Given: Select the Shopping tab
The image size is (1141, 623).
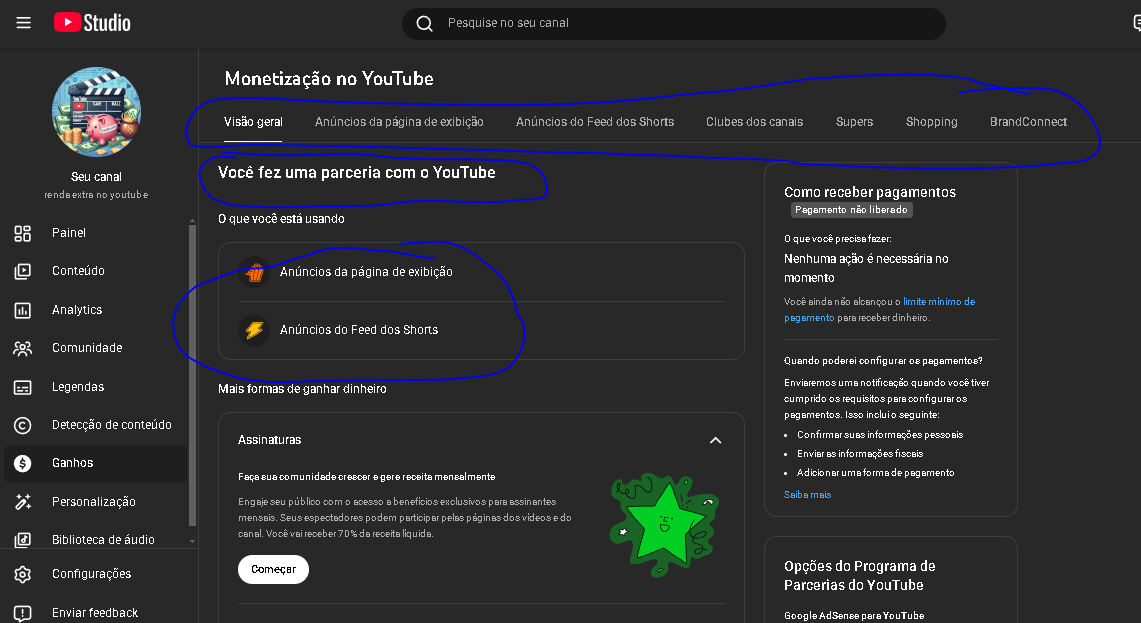Looking at the screenshot, I should (x=931, y=122).
